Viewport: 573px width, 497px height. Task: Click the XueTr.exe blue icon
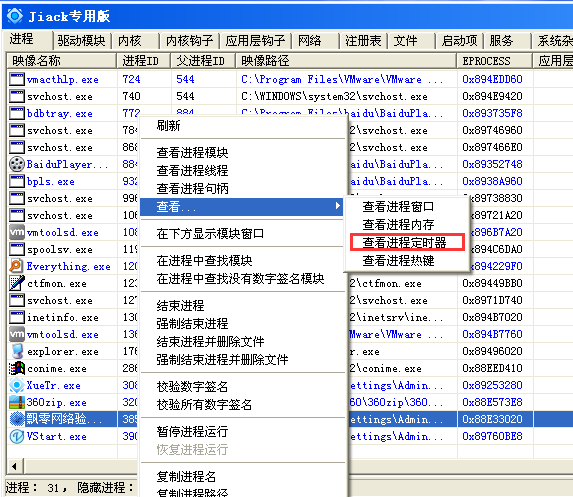tap(16, 385)
